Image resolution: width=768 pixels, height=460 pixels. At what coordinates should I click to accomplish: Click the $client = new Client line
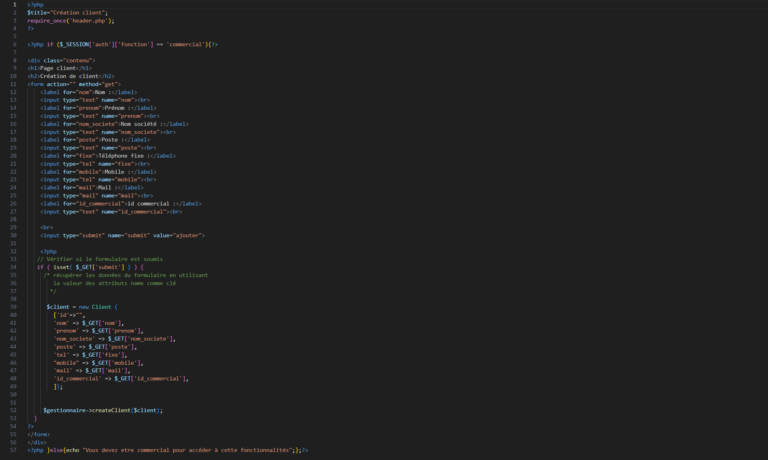pos(82,307)
